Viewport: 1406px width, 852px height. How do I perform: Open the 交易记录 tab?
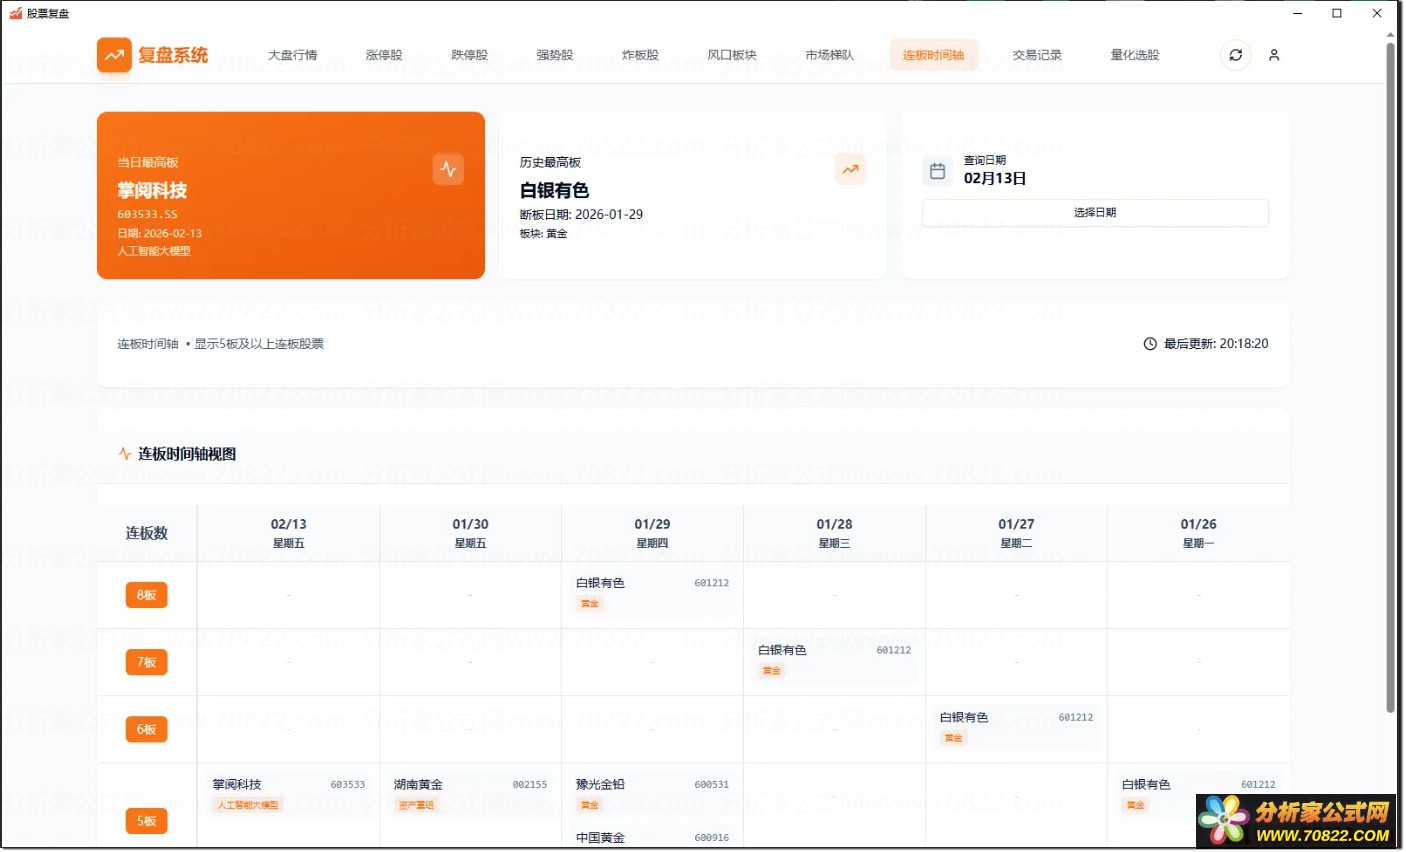(x=1036, y=55)
